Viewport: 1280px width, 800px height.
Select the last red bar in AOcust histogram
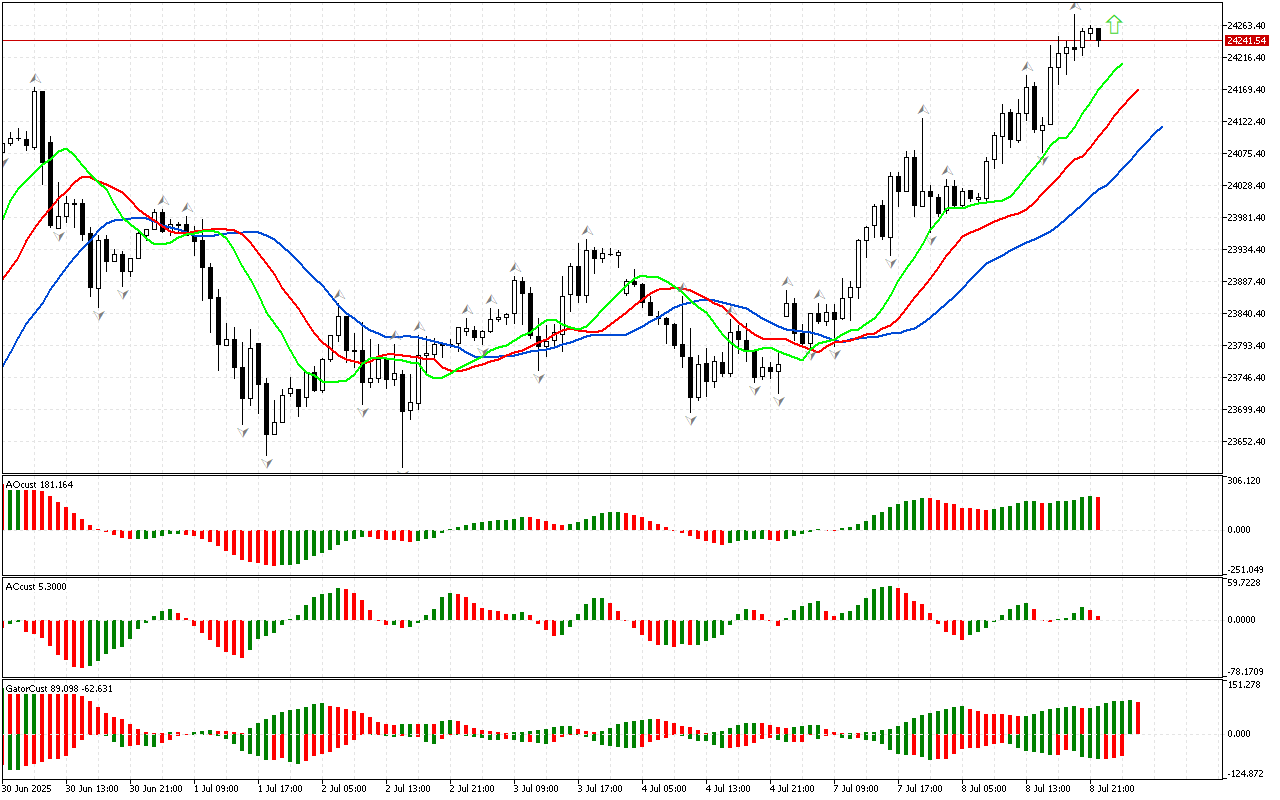point(1098,513)
